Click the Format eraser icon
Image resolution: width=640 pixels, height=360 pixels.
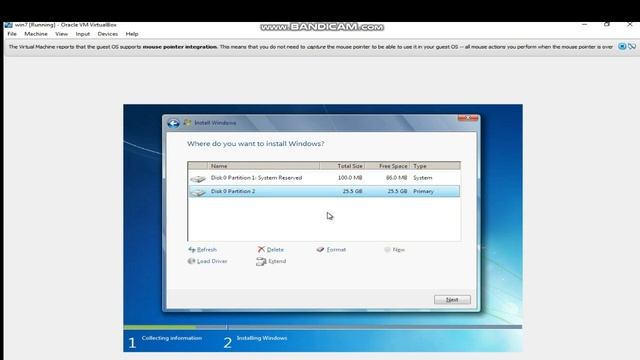point(320,249)
